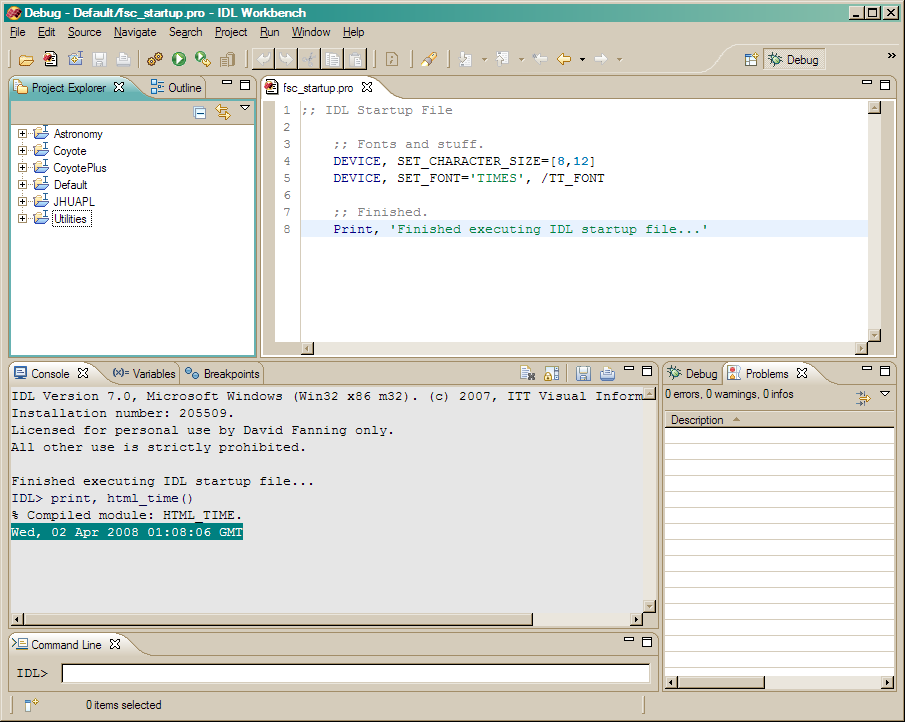Open the Debug perspective button

[x=794, y=59]
